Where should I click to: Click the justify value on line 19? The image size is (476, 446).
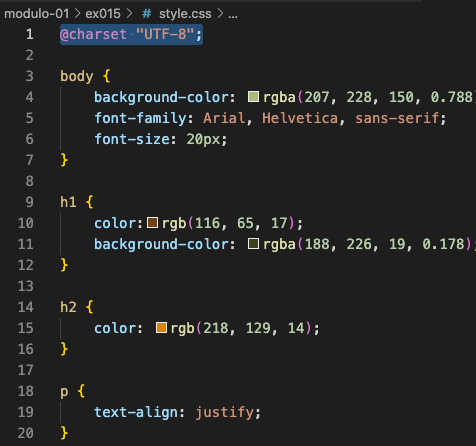coord(224,412)
